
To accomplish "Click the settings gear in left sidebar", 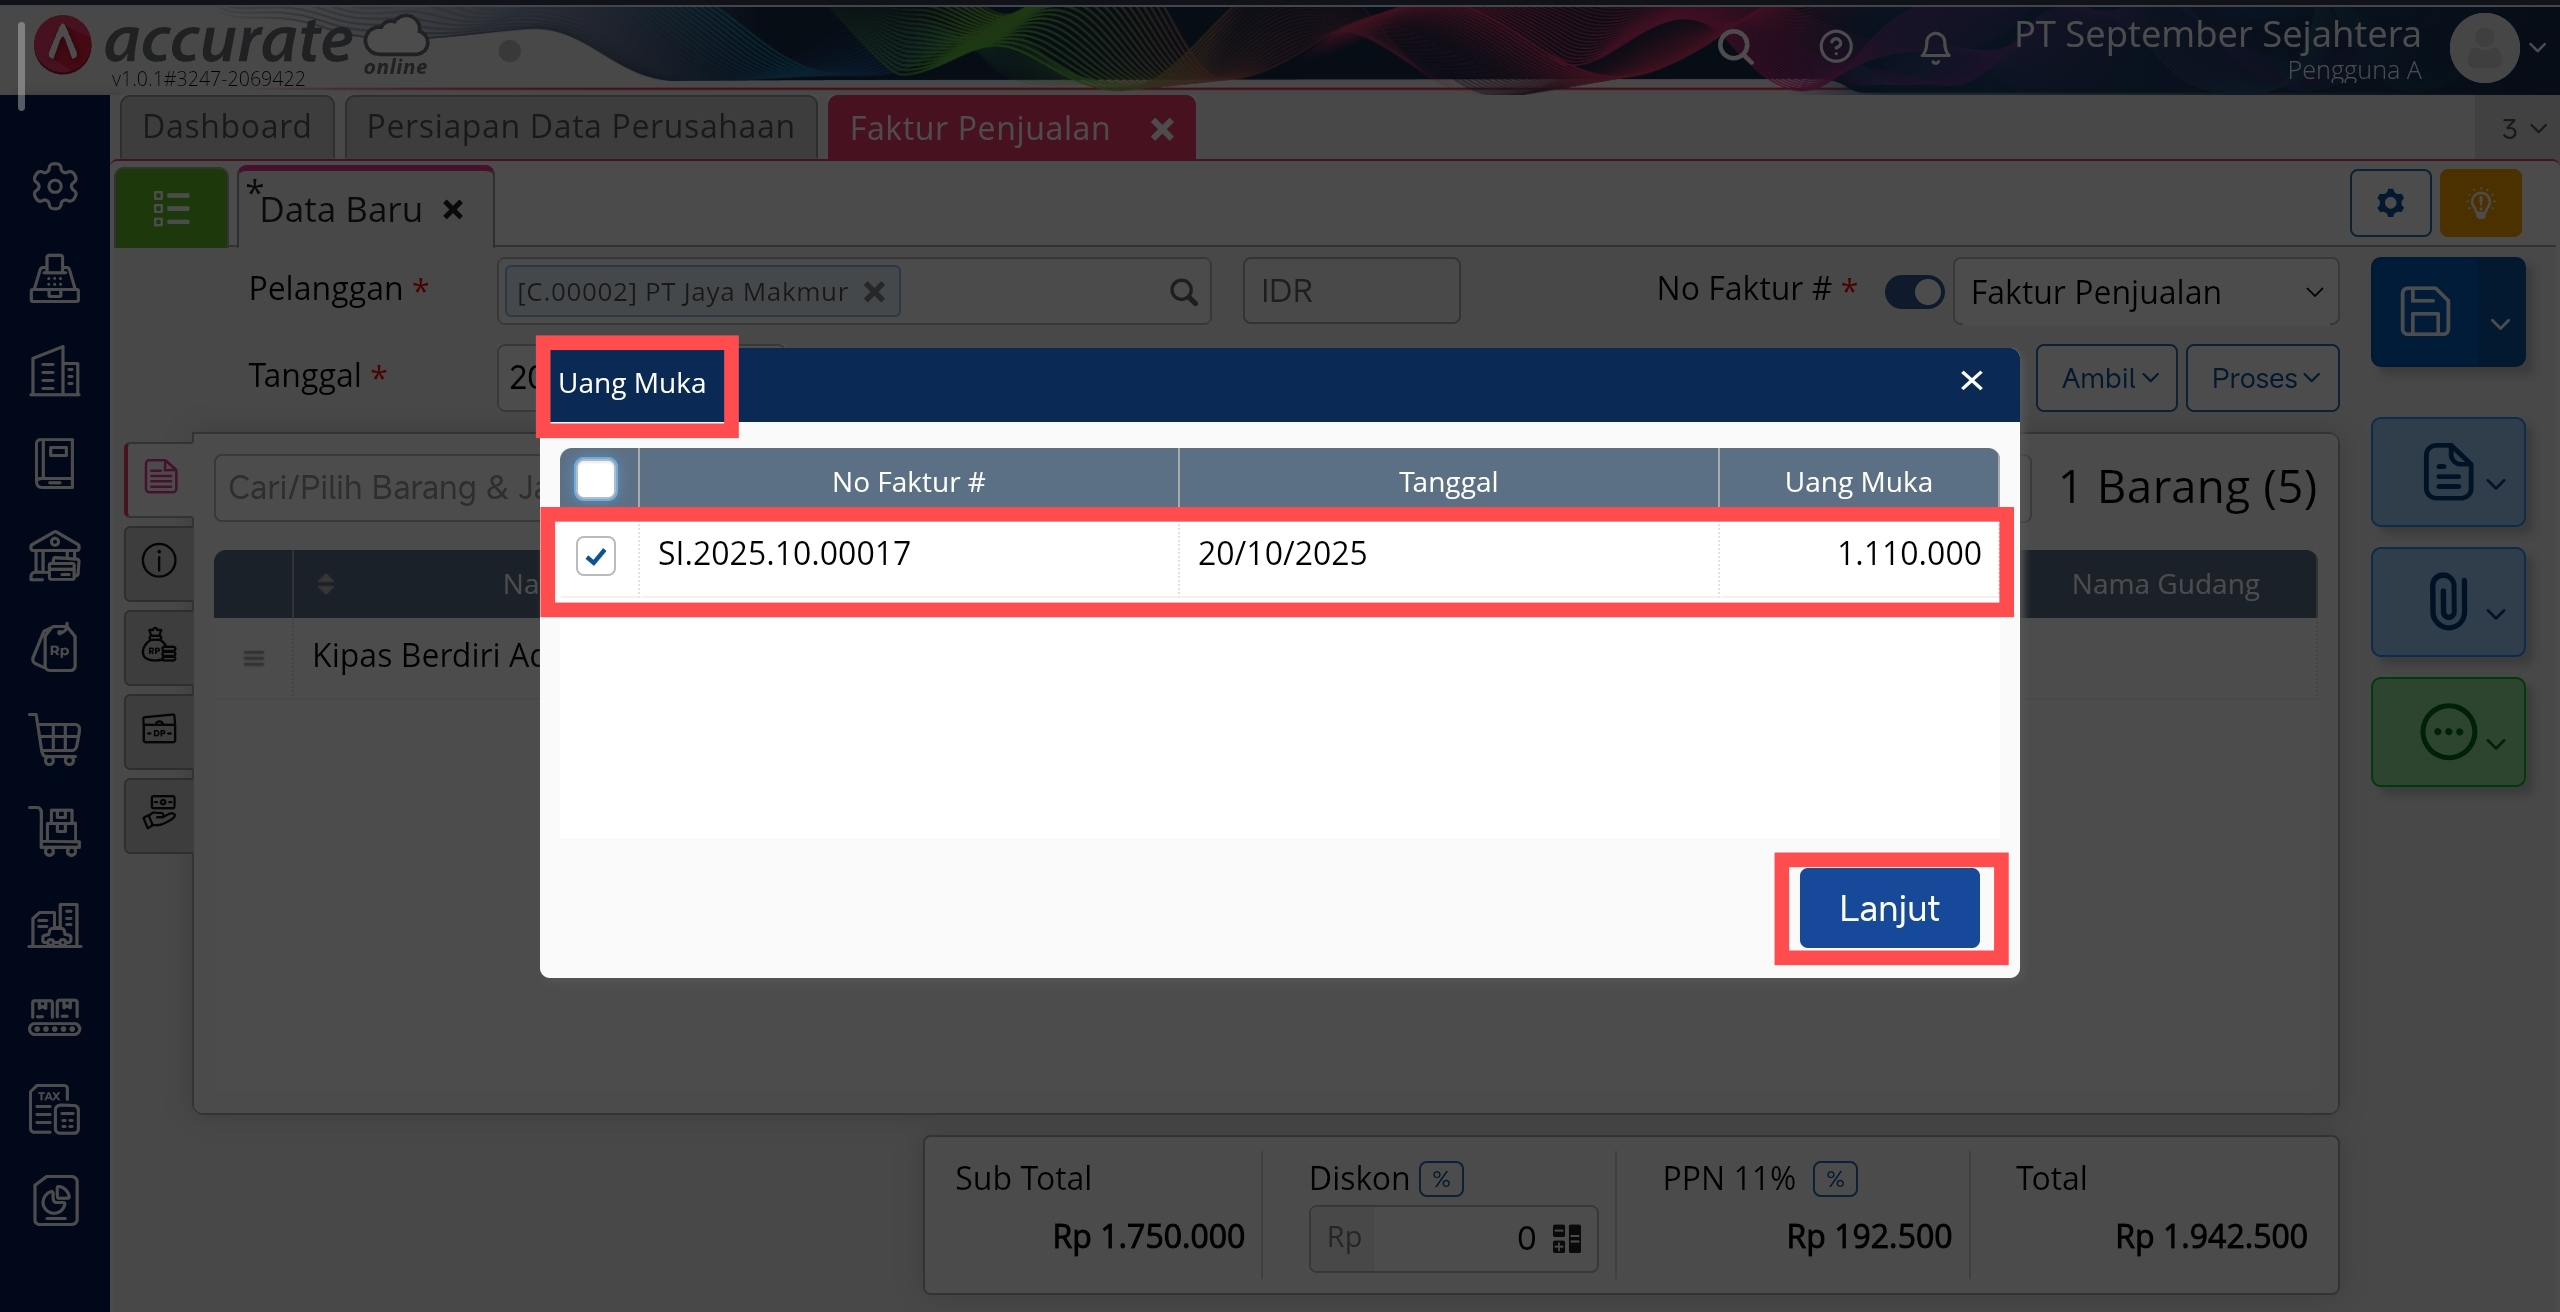I will (x=55, y=186).
